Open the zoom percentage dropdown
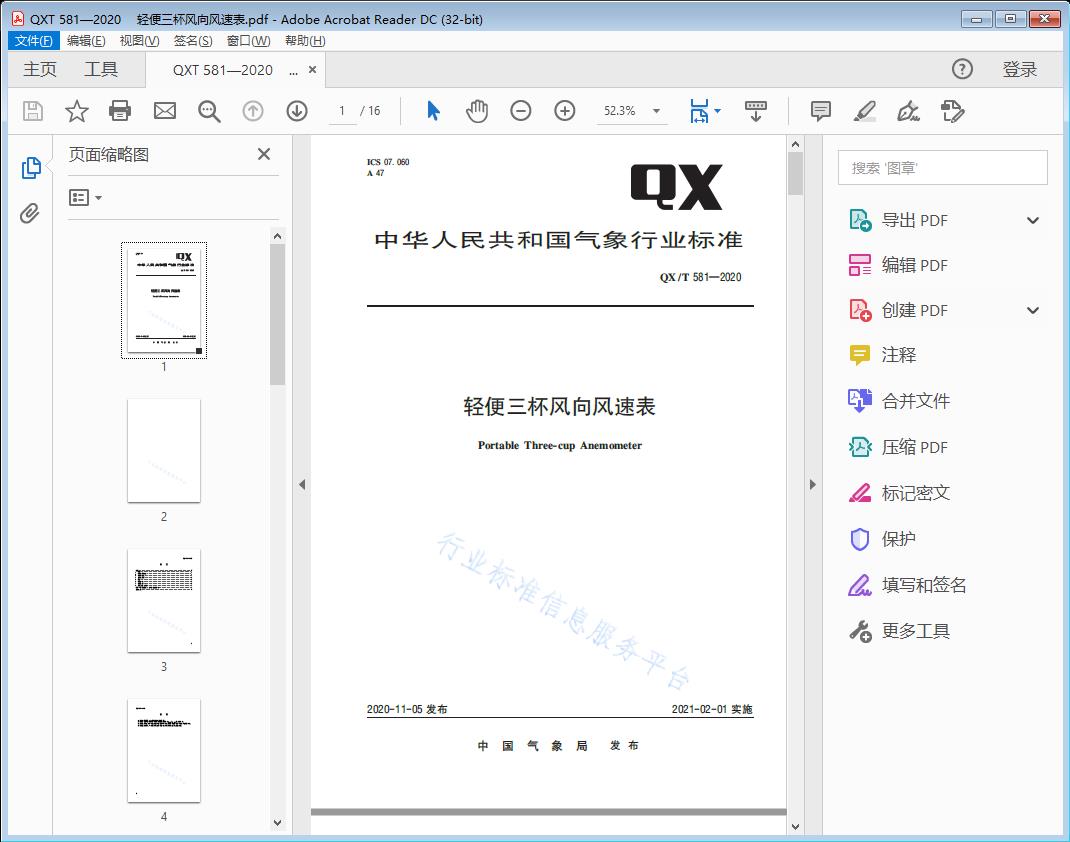 [x=656, y=111]
